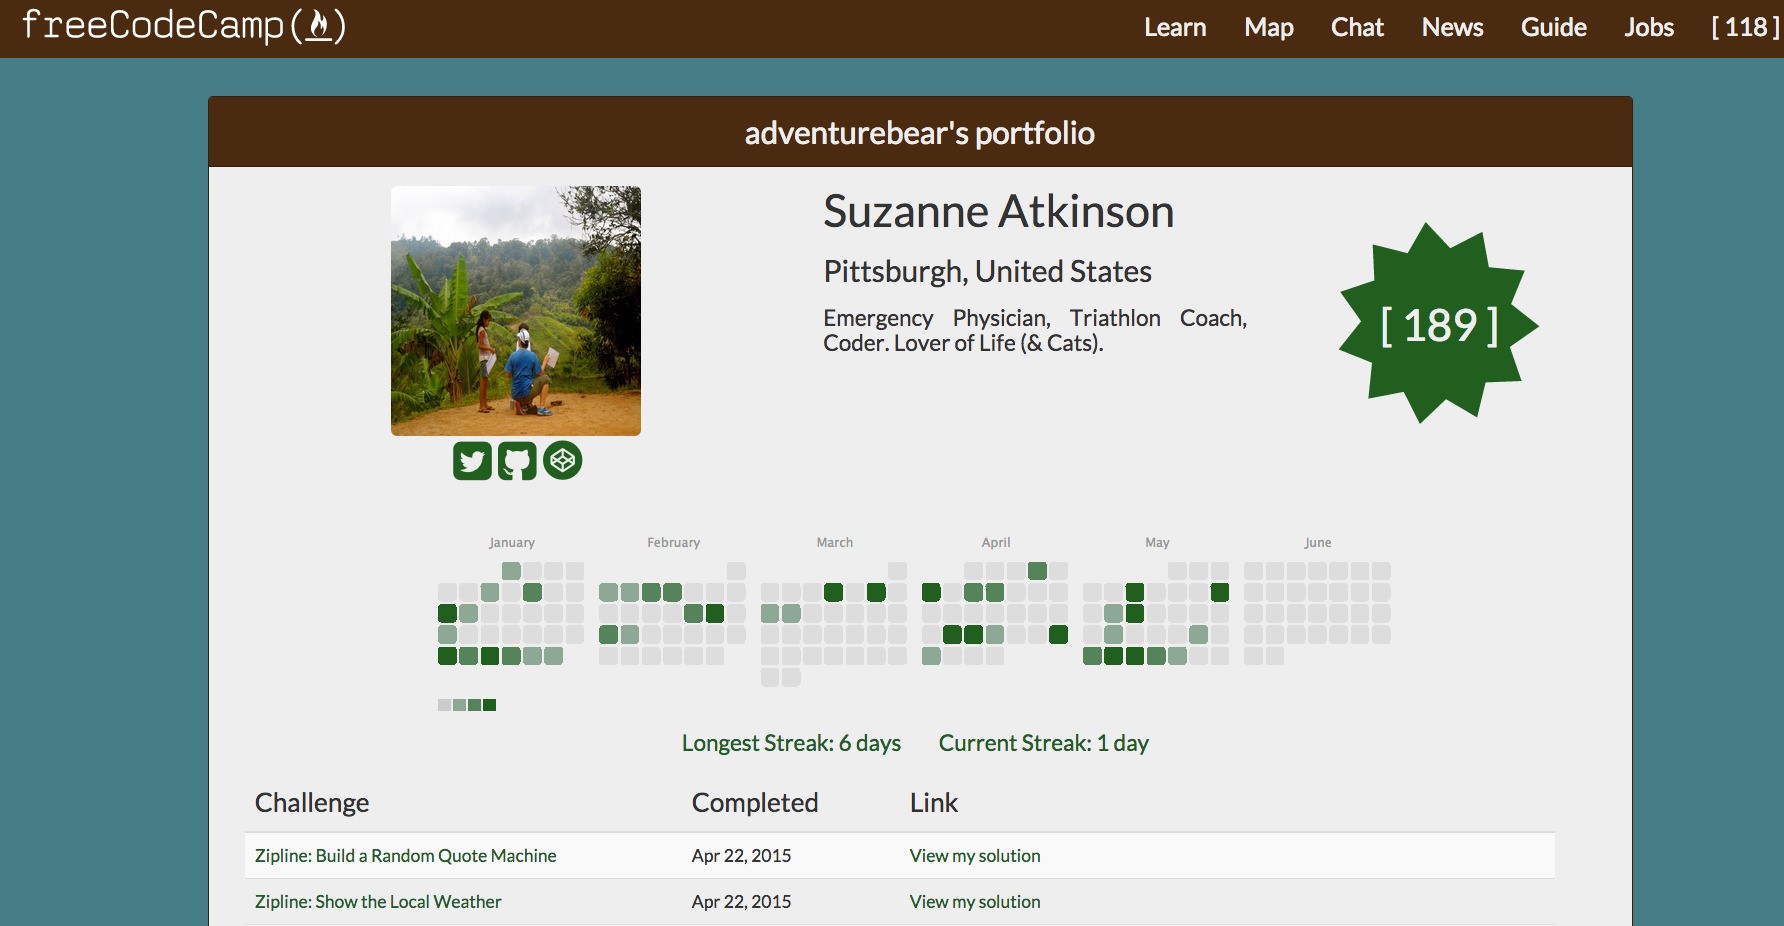Click the green [189] points badge
This screenshot has width=1784, height=926.
(x=1438, y=324)
